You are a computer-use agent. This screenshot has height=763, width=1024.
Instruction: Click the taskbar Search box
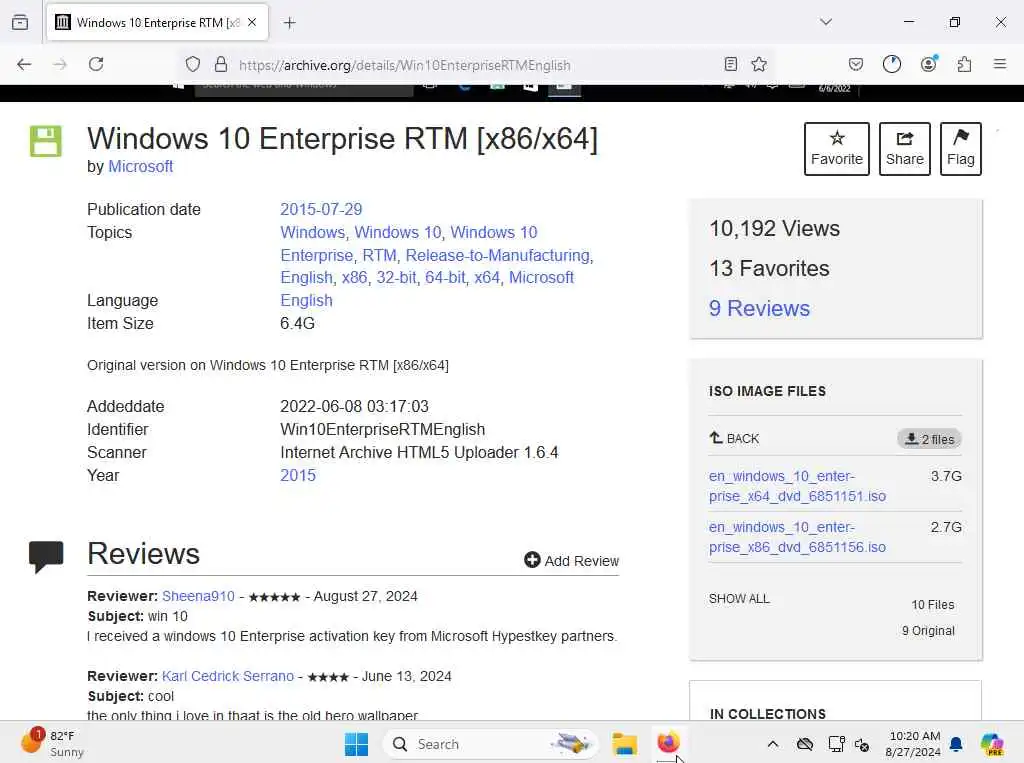tap(492, 744)
